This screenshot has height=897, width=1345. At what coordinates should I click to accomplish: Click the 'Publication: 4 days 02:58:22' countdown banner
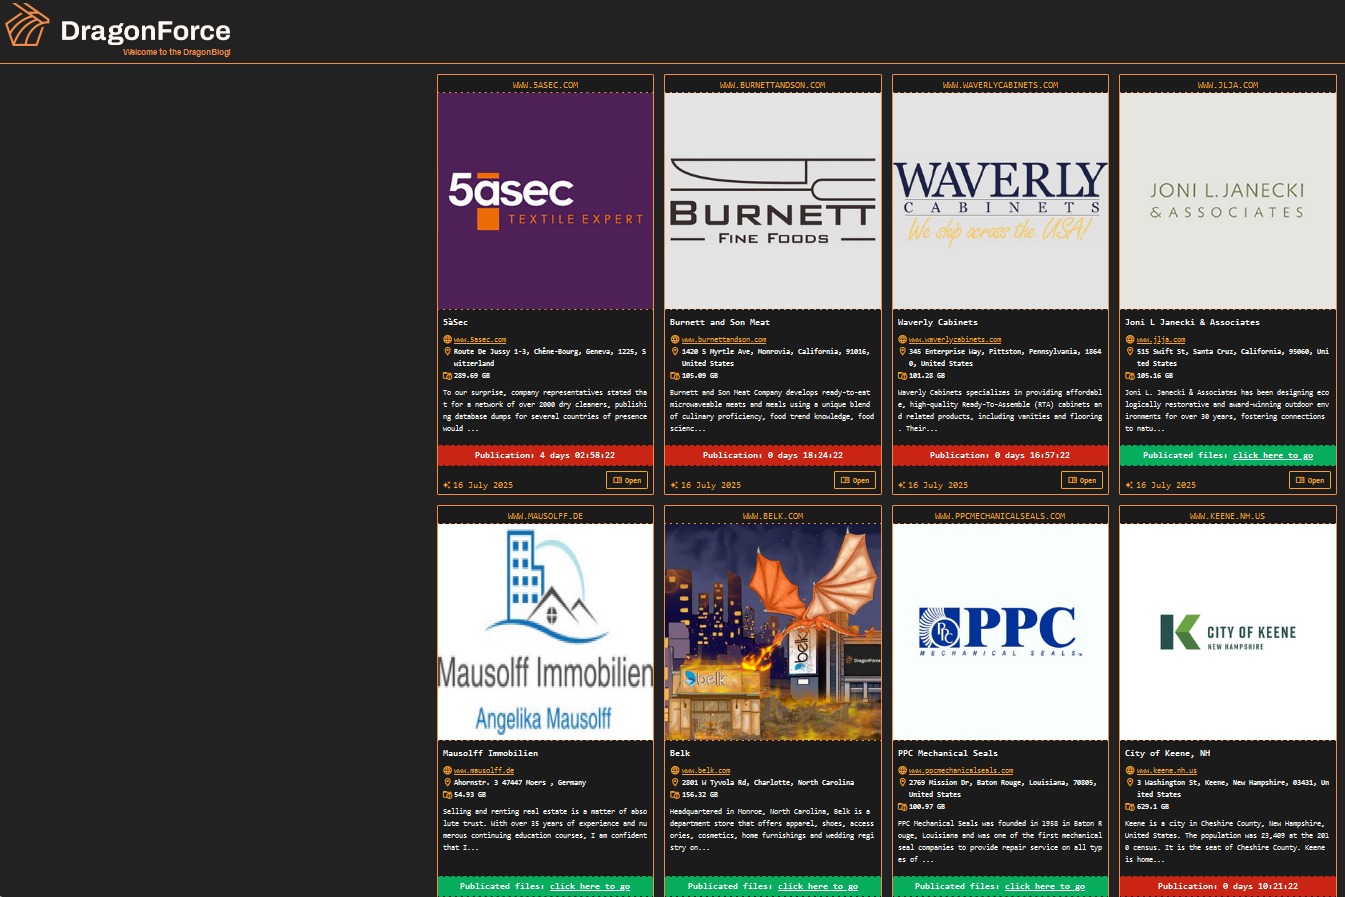point(545,455)
